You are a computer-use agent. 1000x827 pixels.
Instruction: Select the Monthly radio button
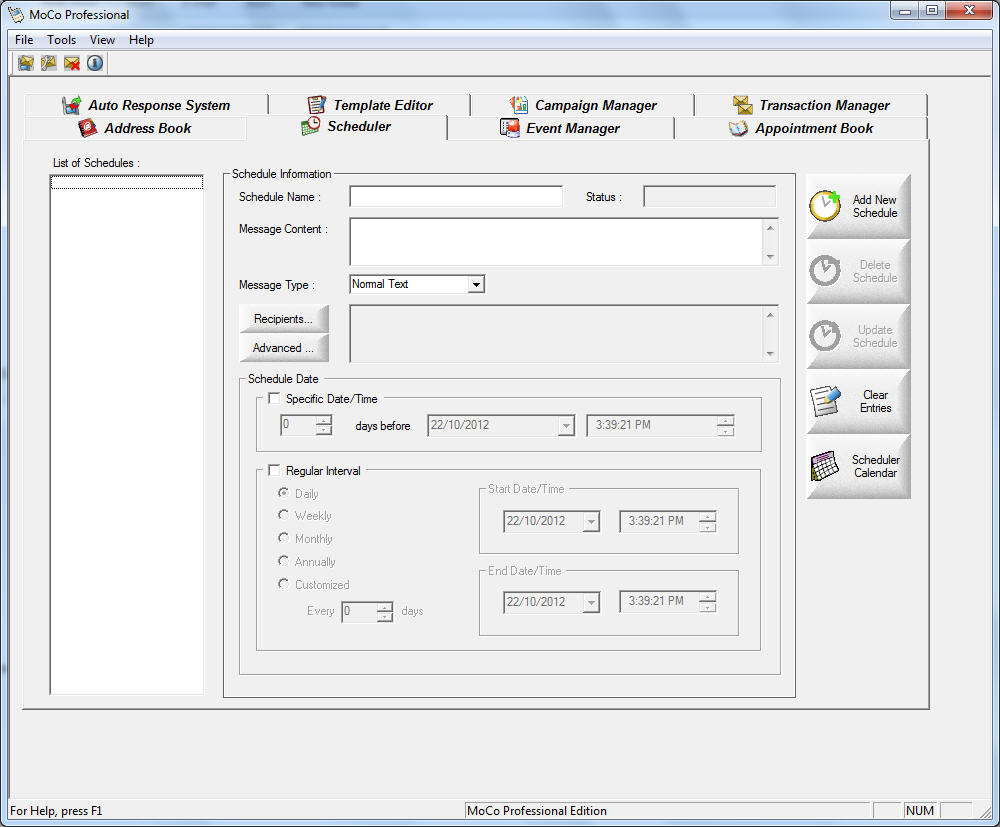tap(284, 538)
